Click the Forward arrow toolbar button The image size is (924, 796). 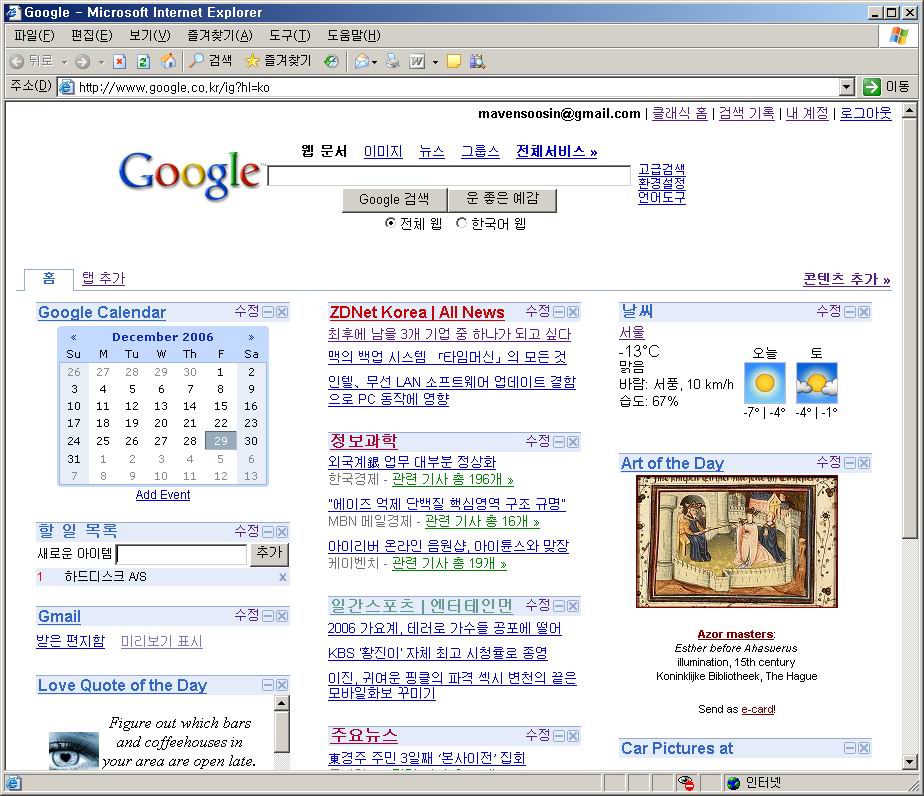point(82,61)
